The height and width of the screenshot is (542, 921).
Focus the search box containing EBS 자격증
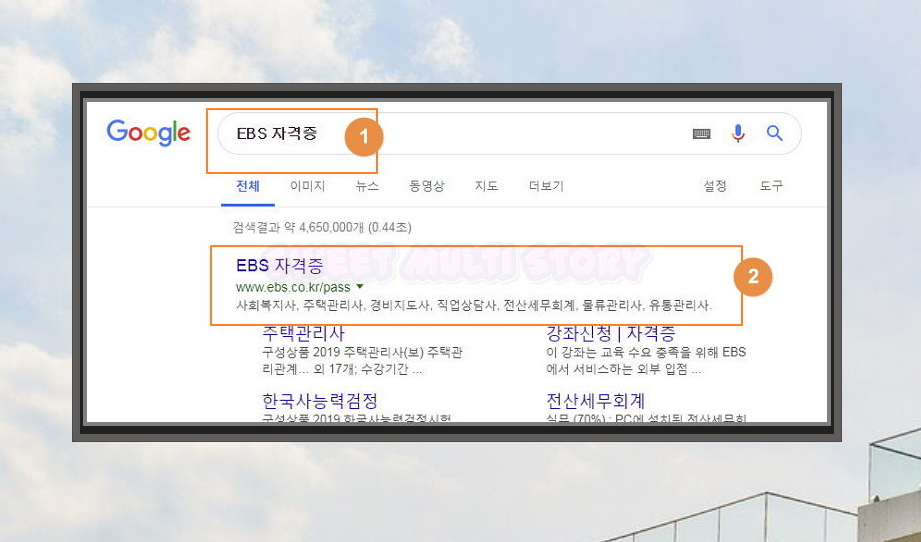pyautogui.click(x=509, y=133)
